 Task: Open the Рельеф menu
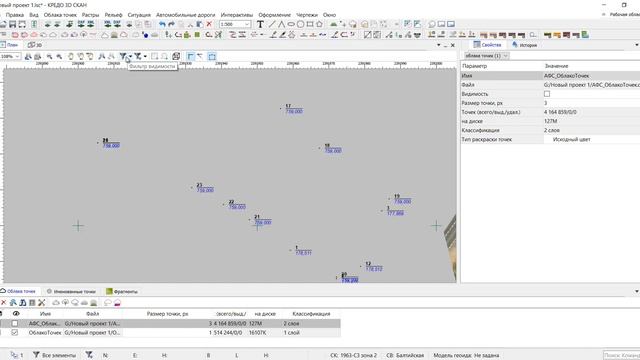113,15
